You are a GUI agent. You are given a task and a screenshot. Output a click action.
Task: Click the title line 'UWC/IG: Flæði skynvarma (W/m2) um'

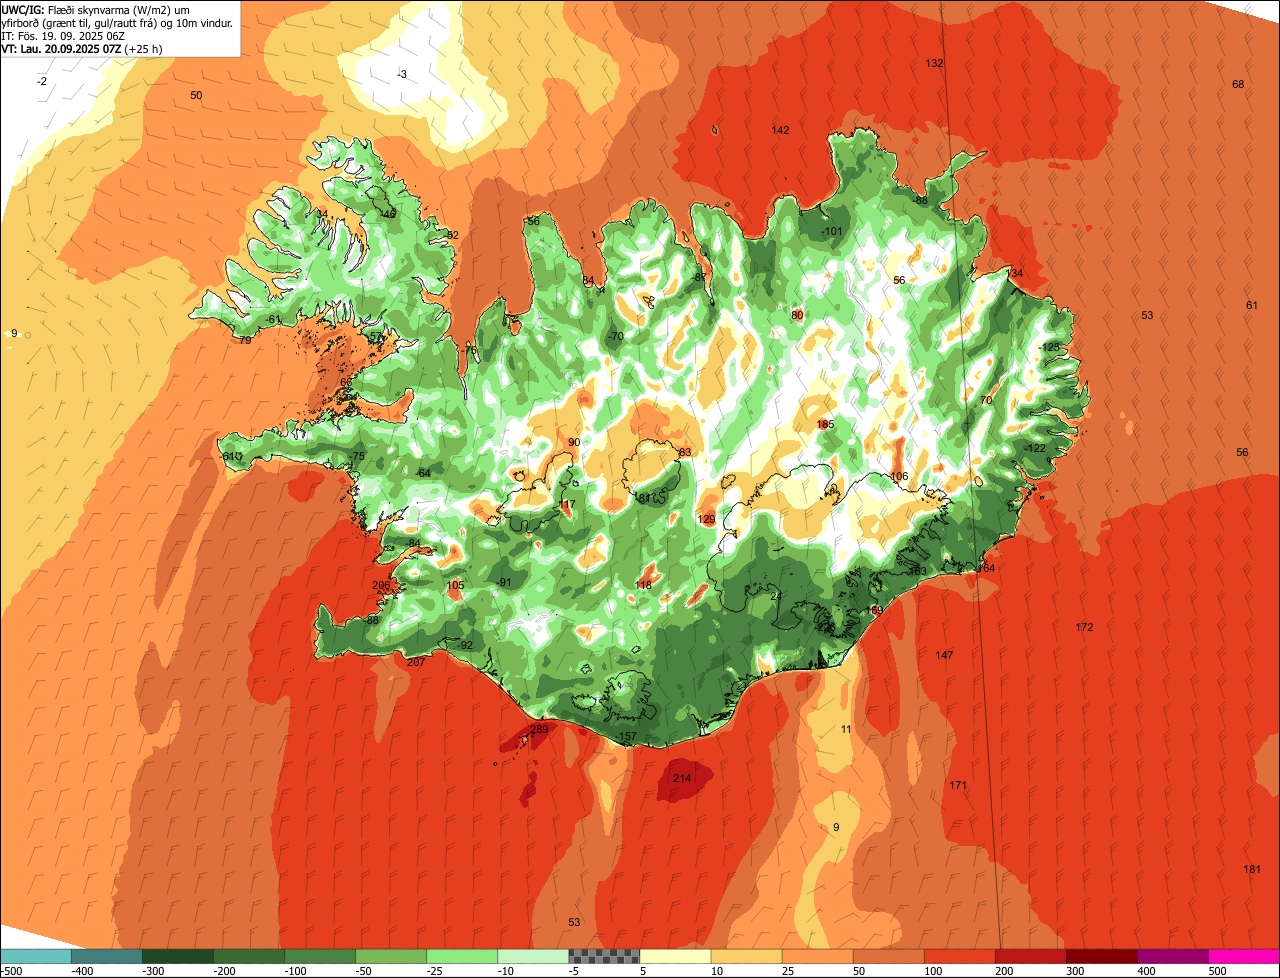point(96,9)
